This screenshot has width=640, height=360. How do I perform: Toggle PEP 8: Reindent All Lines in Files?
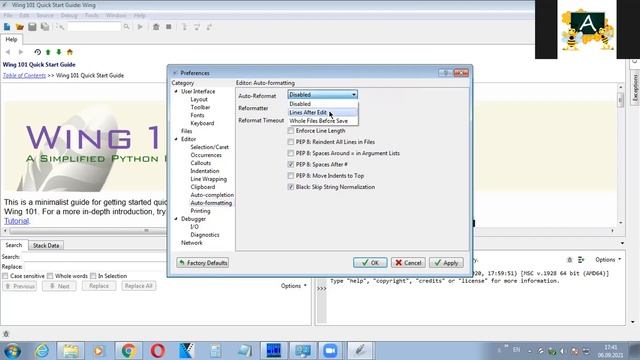[291, 142]
